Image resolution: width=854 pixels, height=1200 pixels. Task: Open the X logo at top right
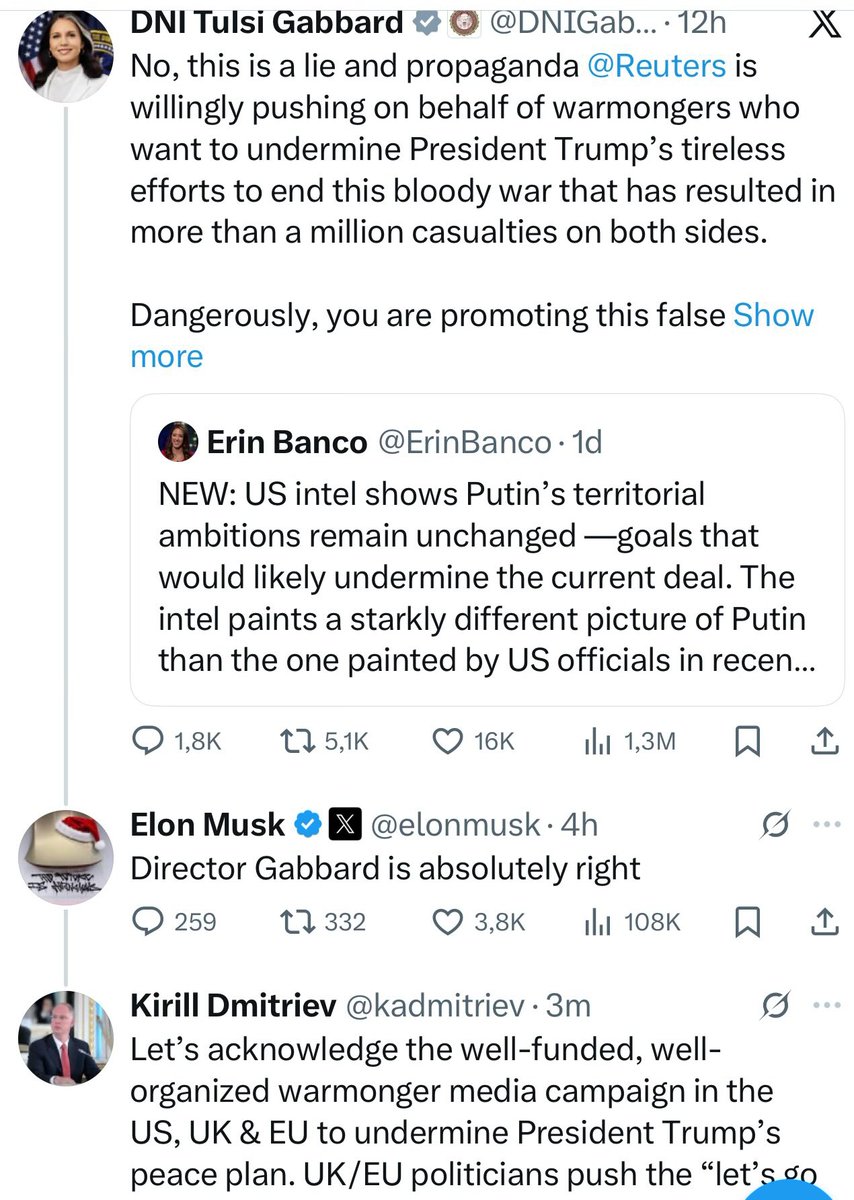tap(823, 22)
